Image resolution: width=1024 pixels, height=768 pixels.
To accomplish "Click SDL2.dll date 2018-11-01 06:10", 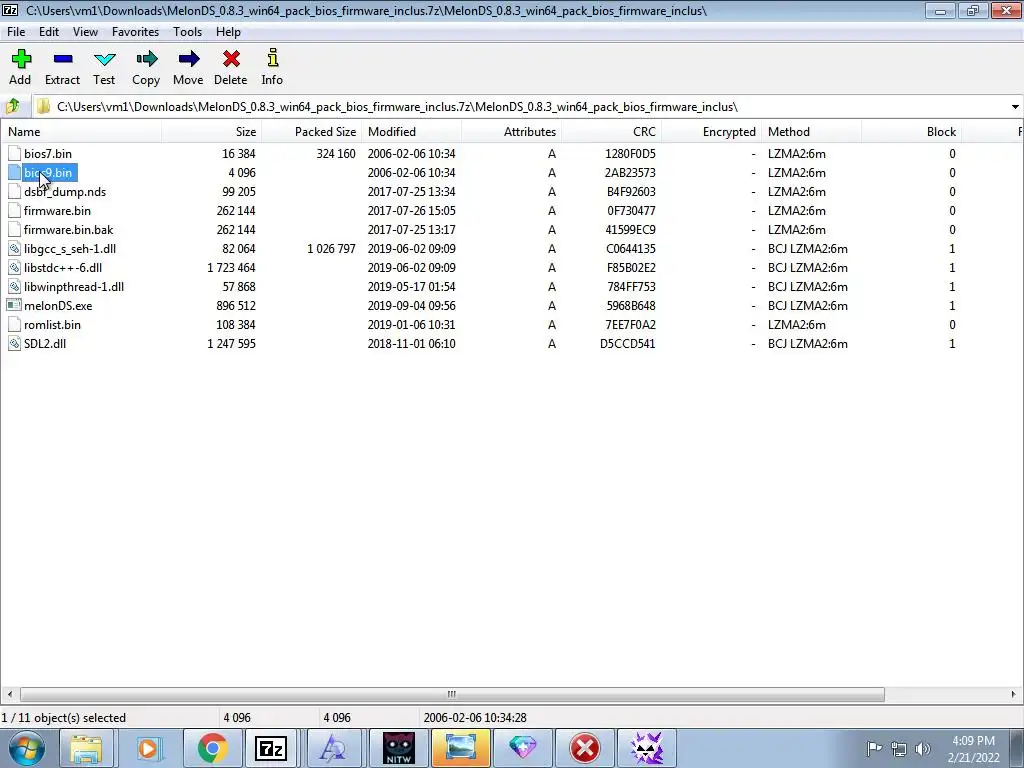I will 411,344.
